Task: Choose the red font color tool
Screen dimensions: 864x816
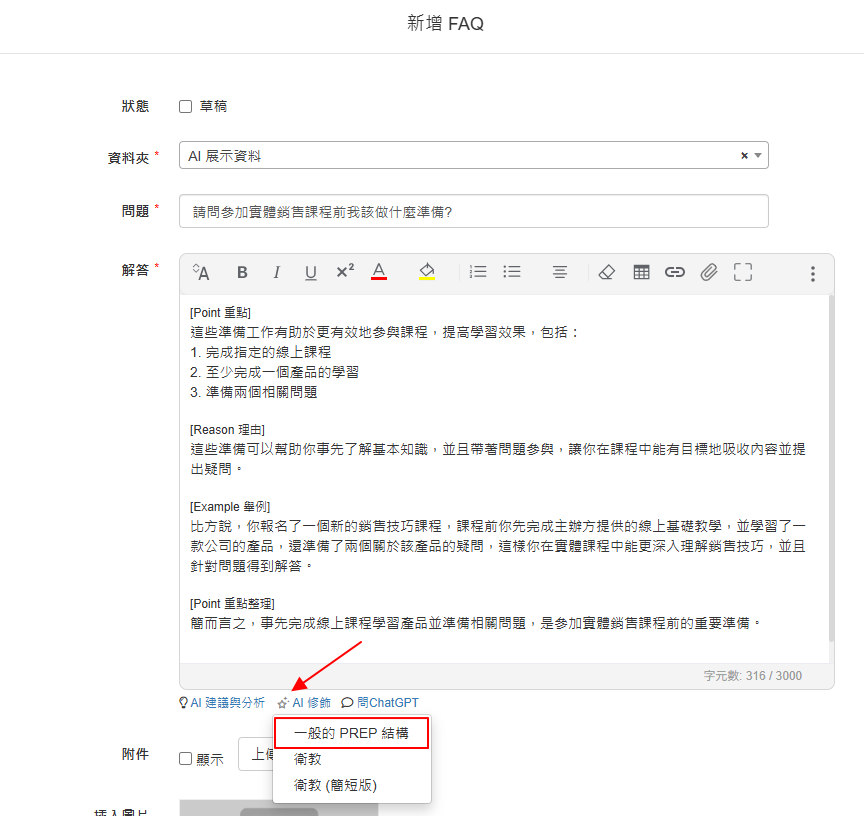Action: click(x=379, y=272)
